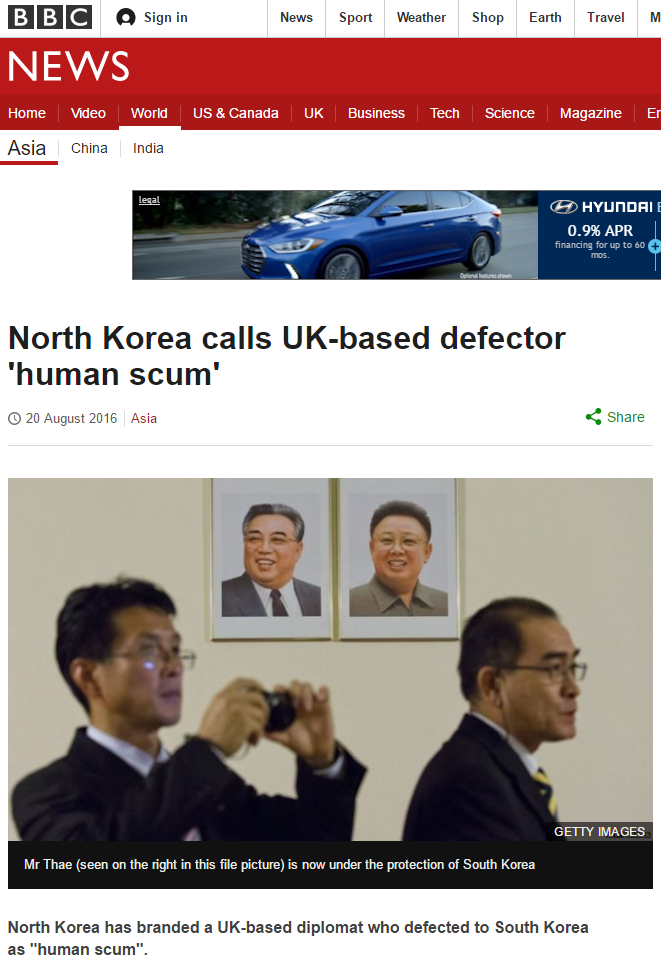Select World in the news navigation

pyautogui.click(x=149, y=113)
